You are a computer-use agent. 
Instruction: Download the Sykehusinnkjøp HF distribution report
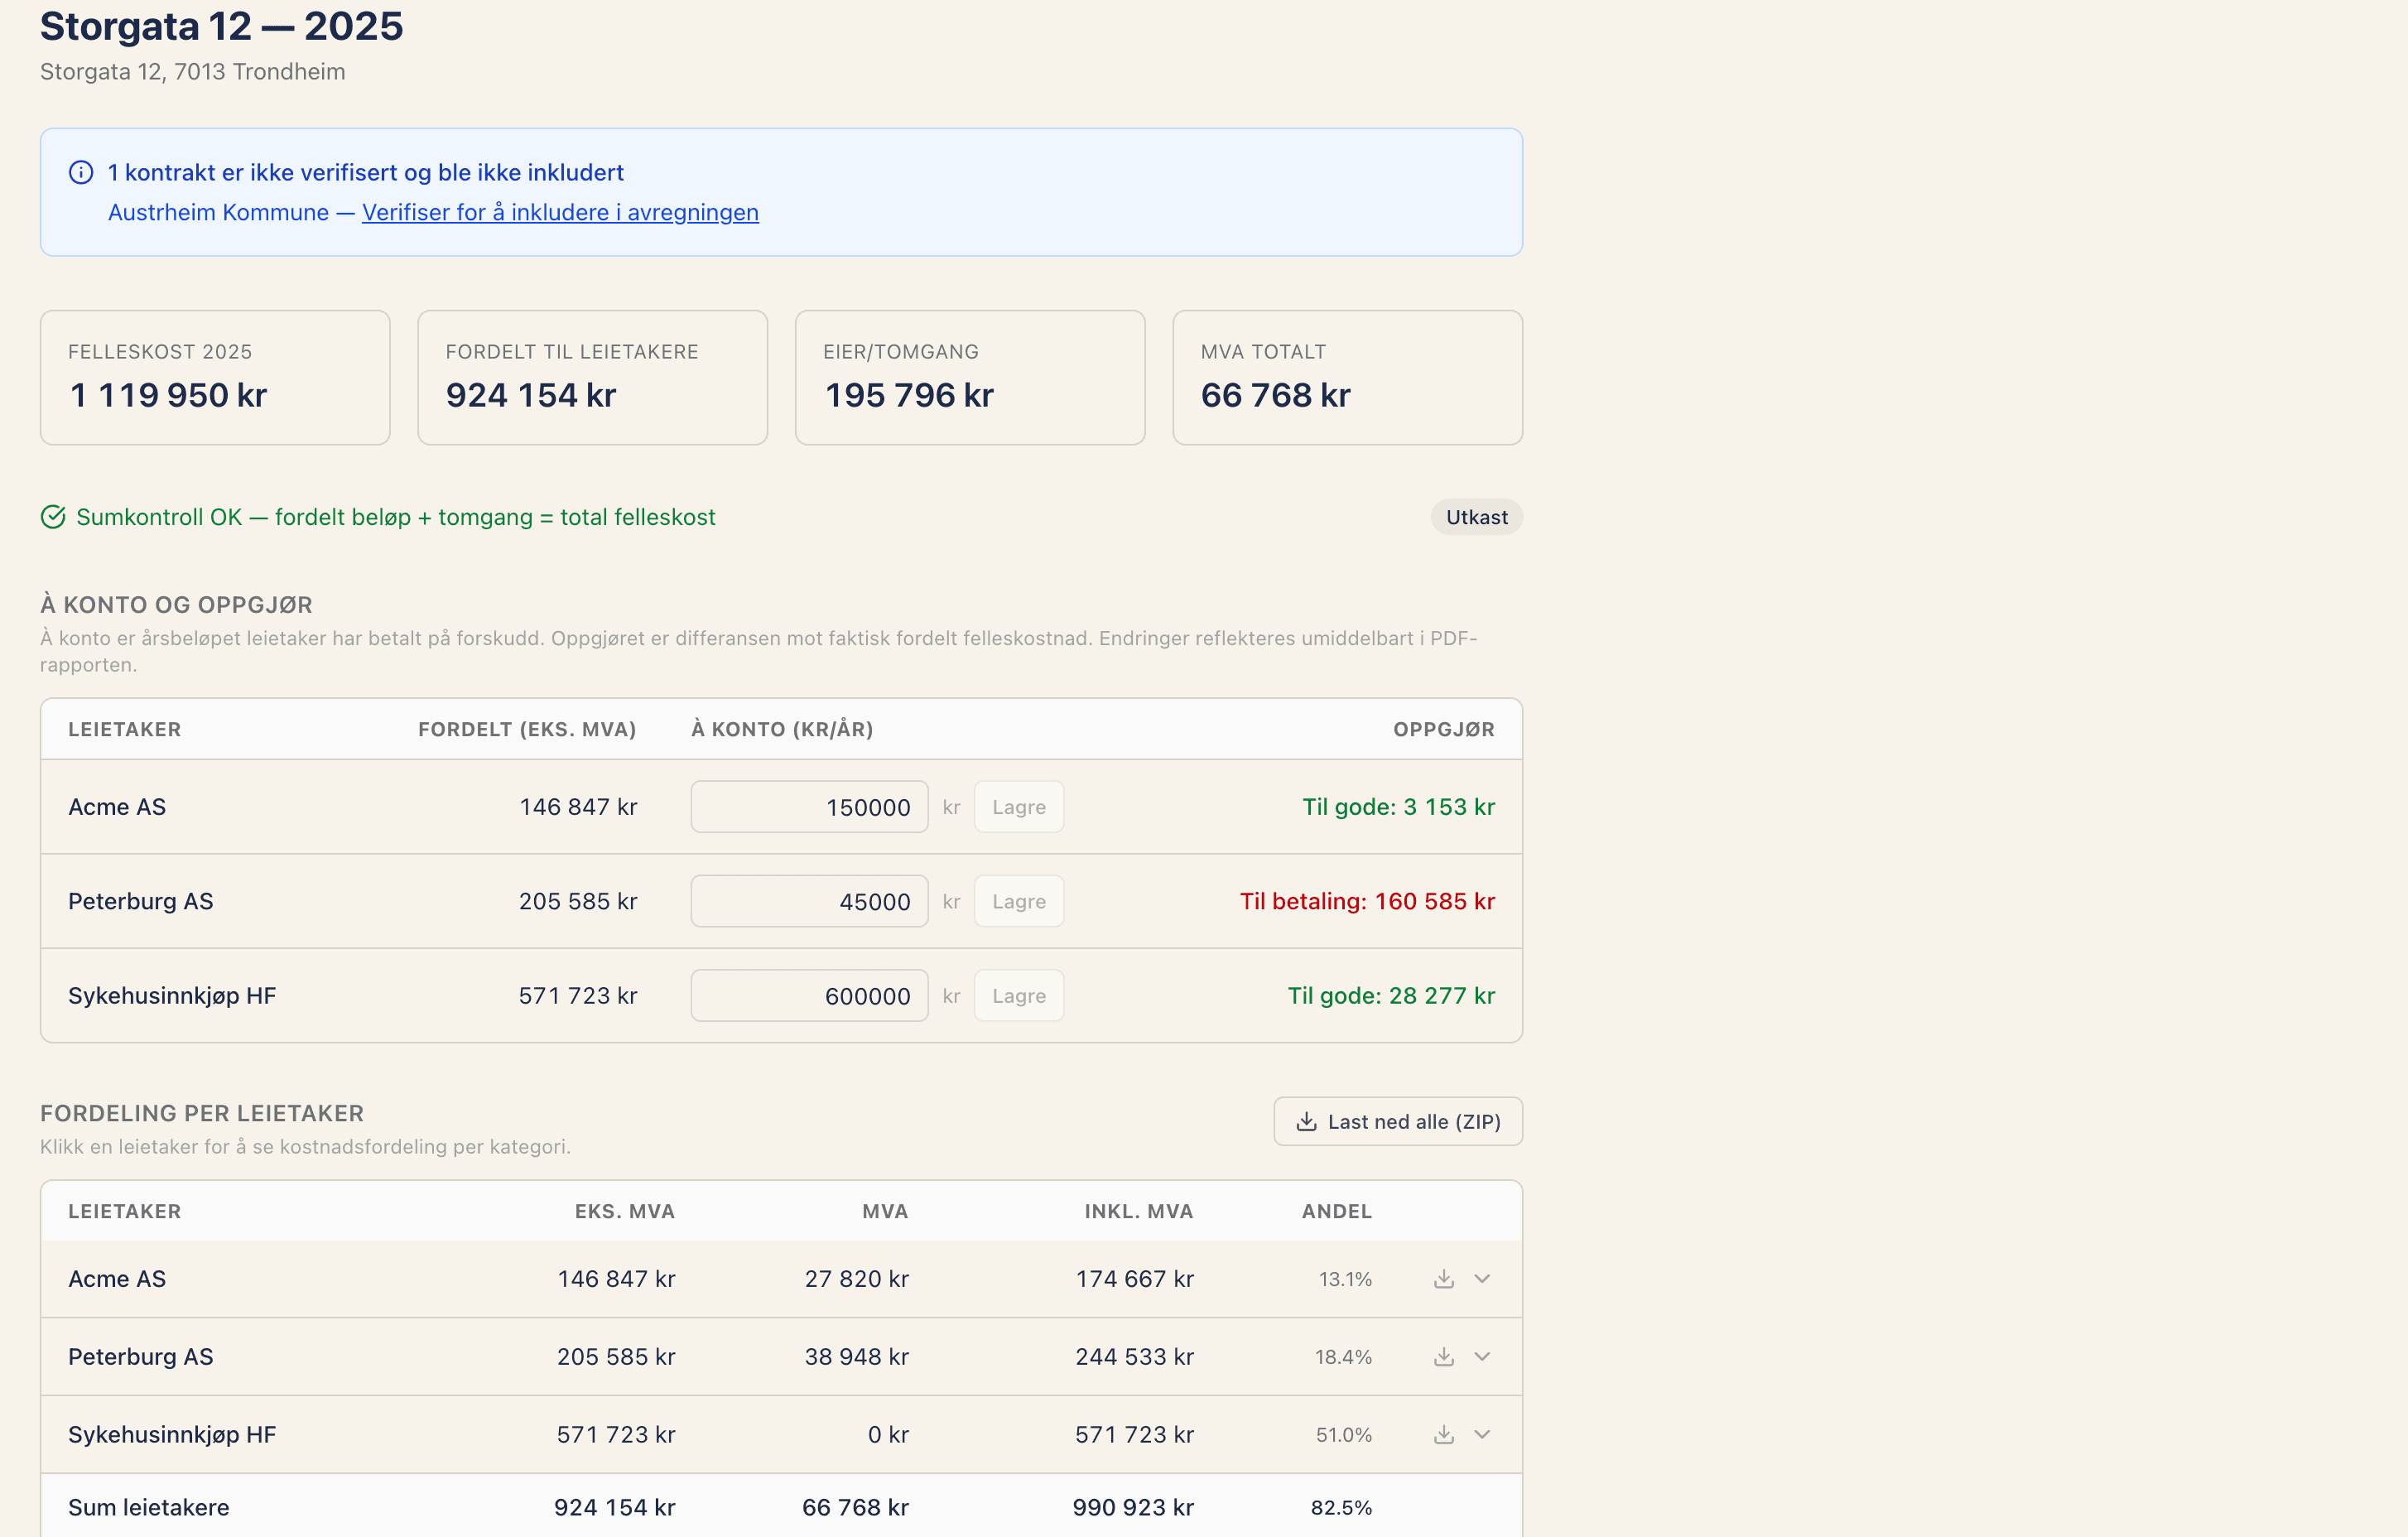[x=1443, y=1435]
